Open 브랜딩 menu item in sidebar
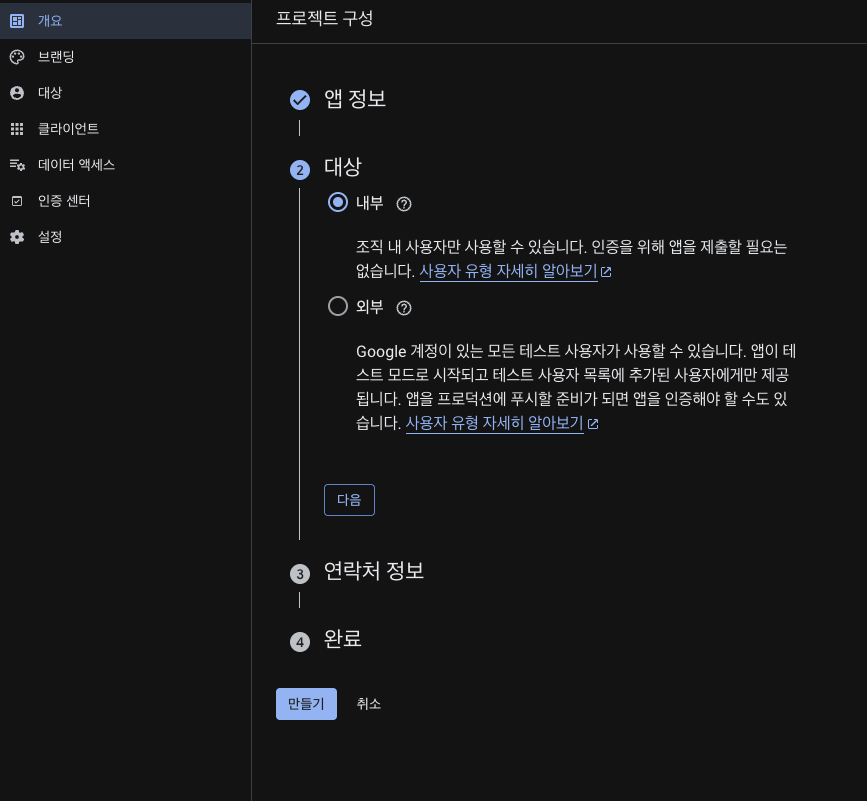Screen dimensions: 867x801 pyautogui.click(x=56, y=57)
